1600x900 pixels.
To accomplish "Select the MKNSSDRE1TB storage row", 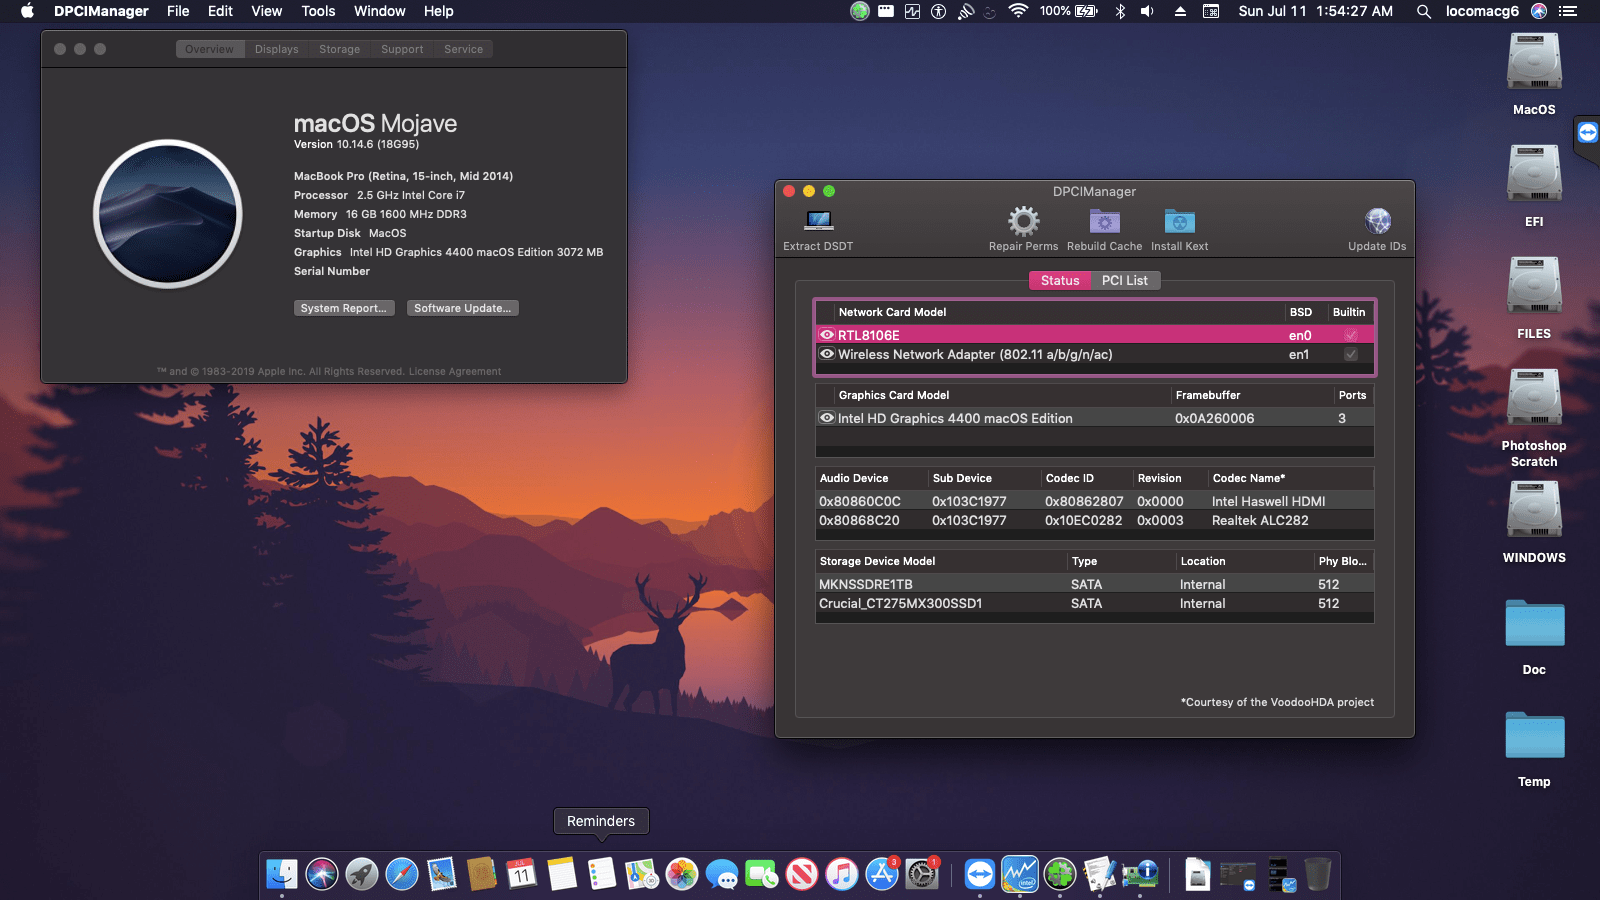I will (x=1095, y=584).
